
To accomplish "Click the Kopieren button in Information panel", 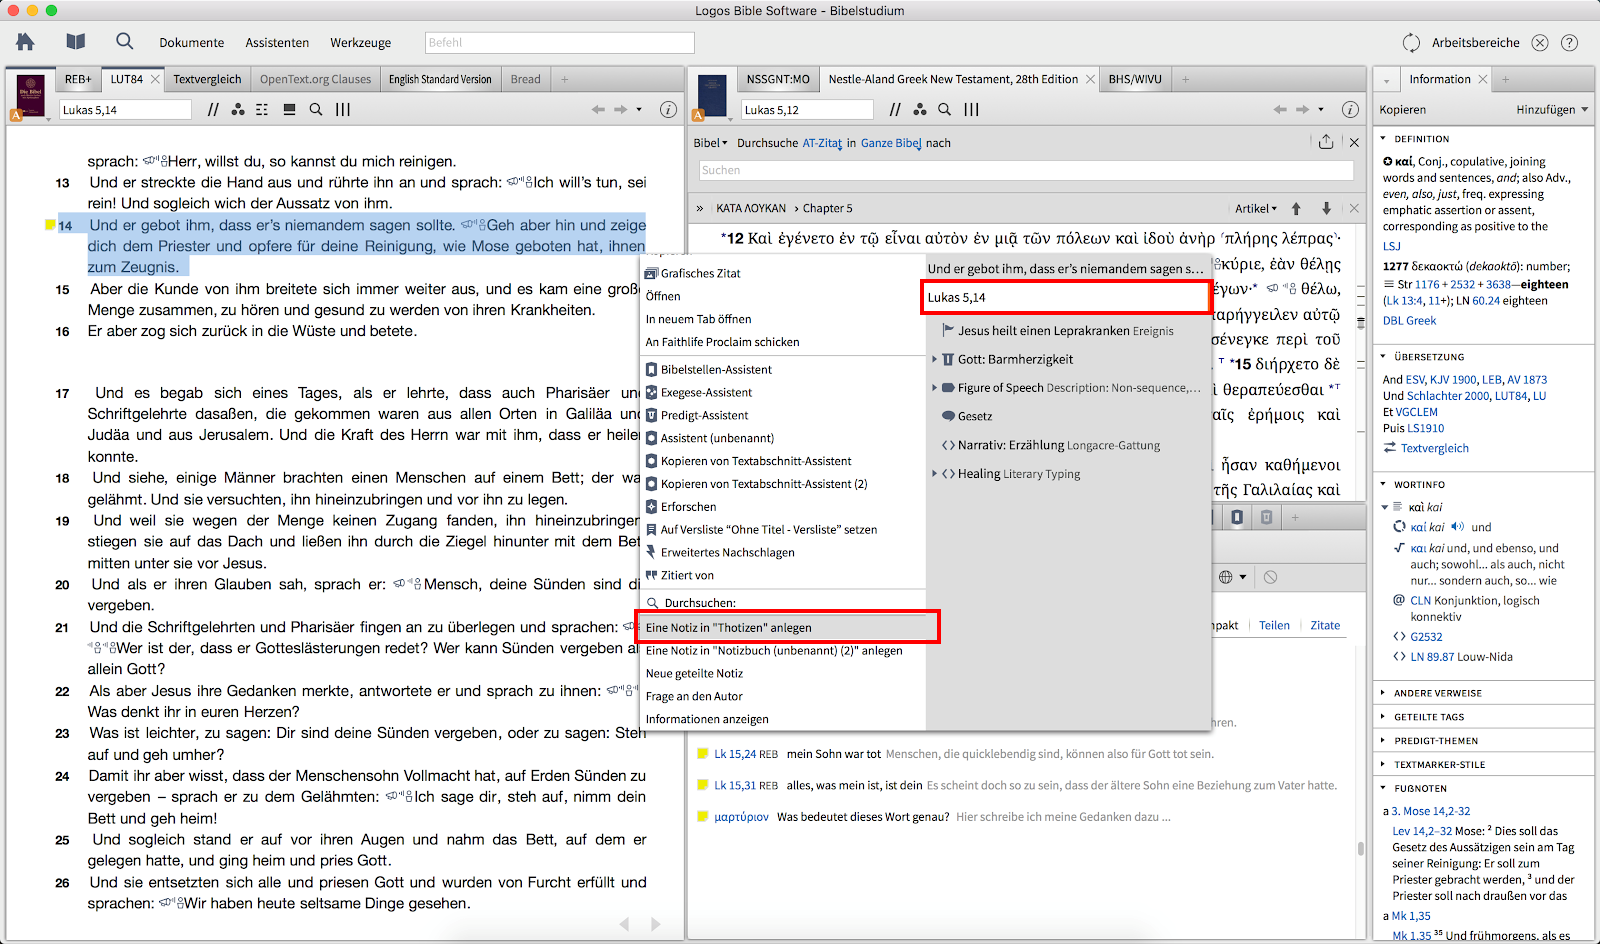I will (x=1403, y=110).
